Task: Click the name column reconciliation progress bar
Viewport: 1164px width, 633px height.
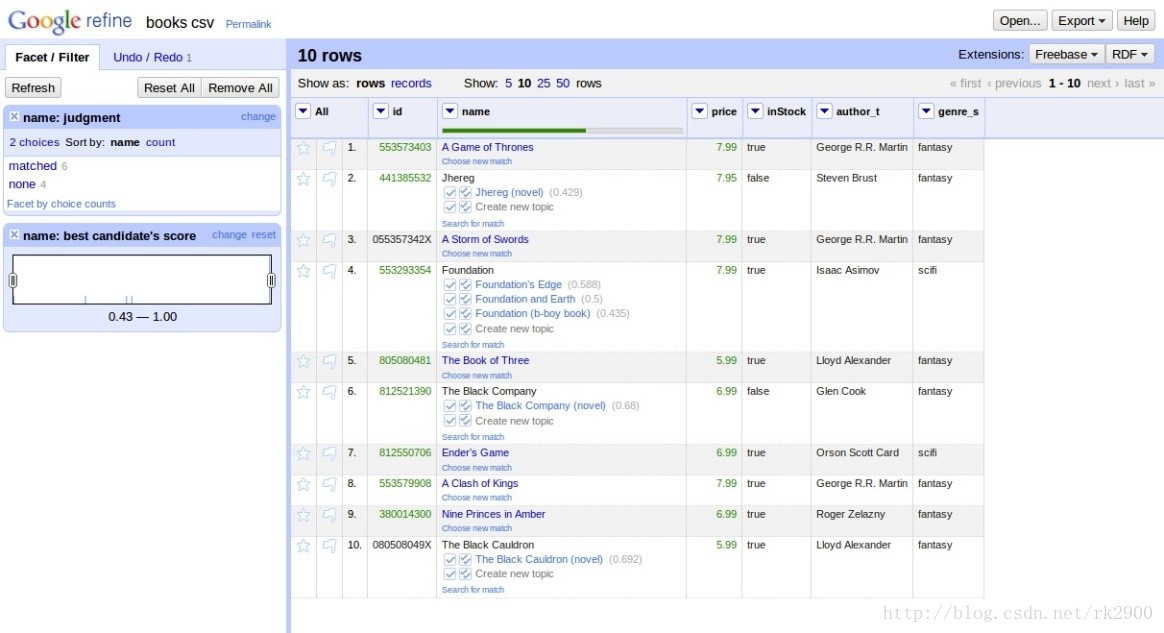Action: coord(562,131)
